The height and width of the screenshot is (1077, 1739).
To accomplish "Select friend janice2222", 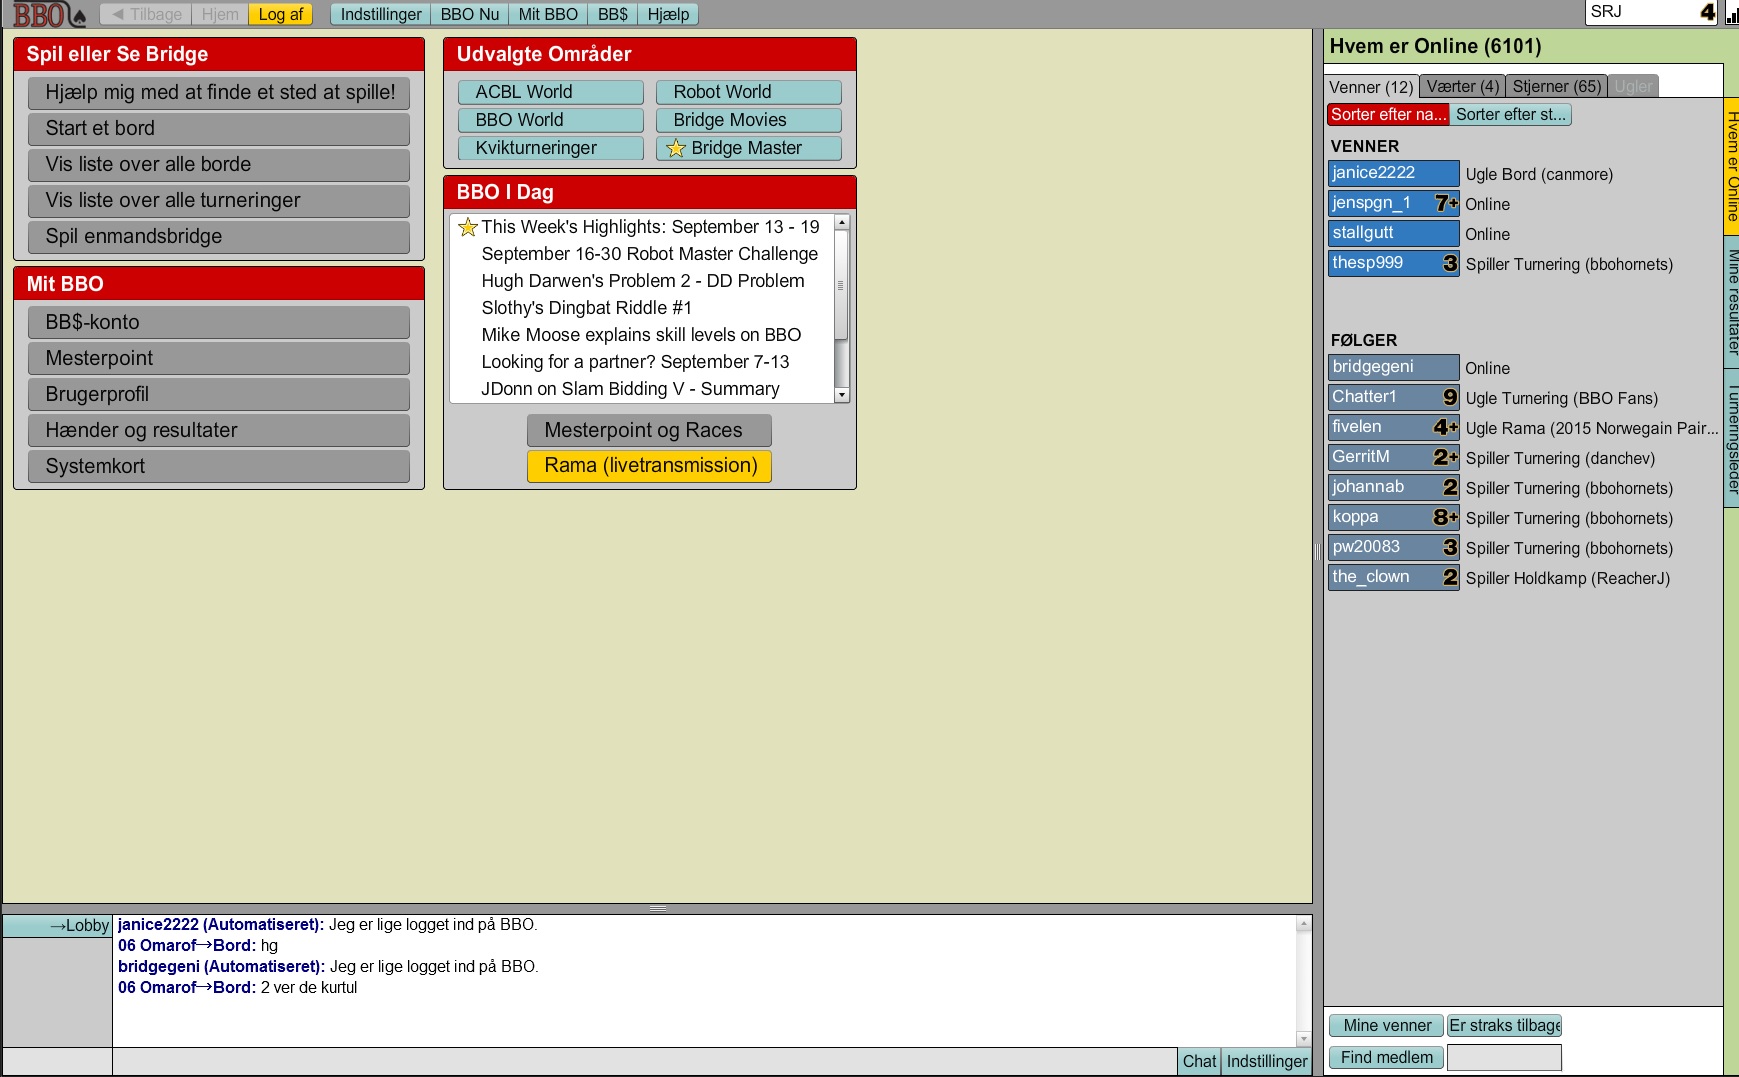I will [1393, 173].
